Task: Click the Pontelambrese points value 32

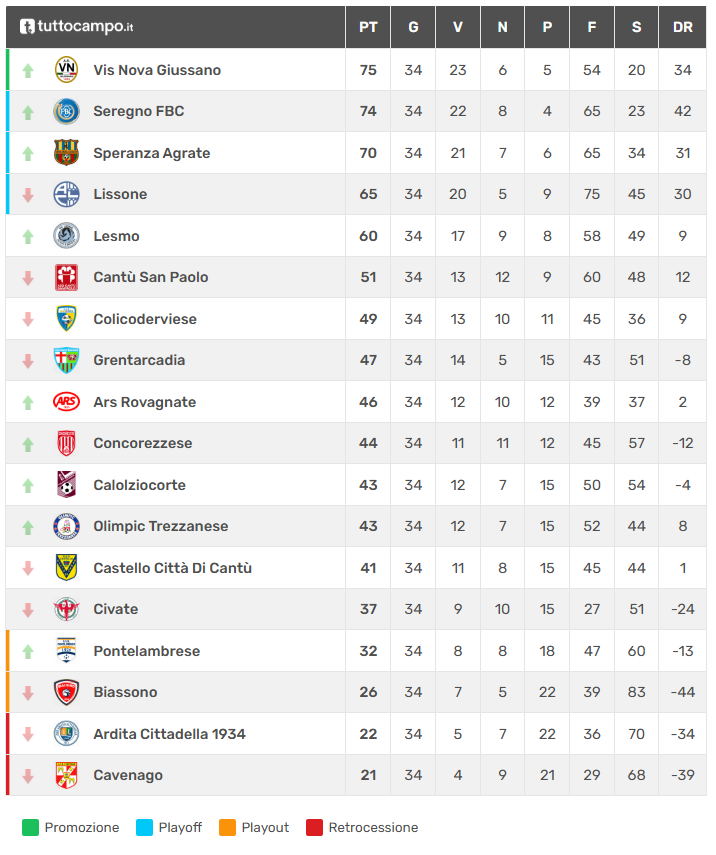Action: (368, 651)
